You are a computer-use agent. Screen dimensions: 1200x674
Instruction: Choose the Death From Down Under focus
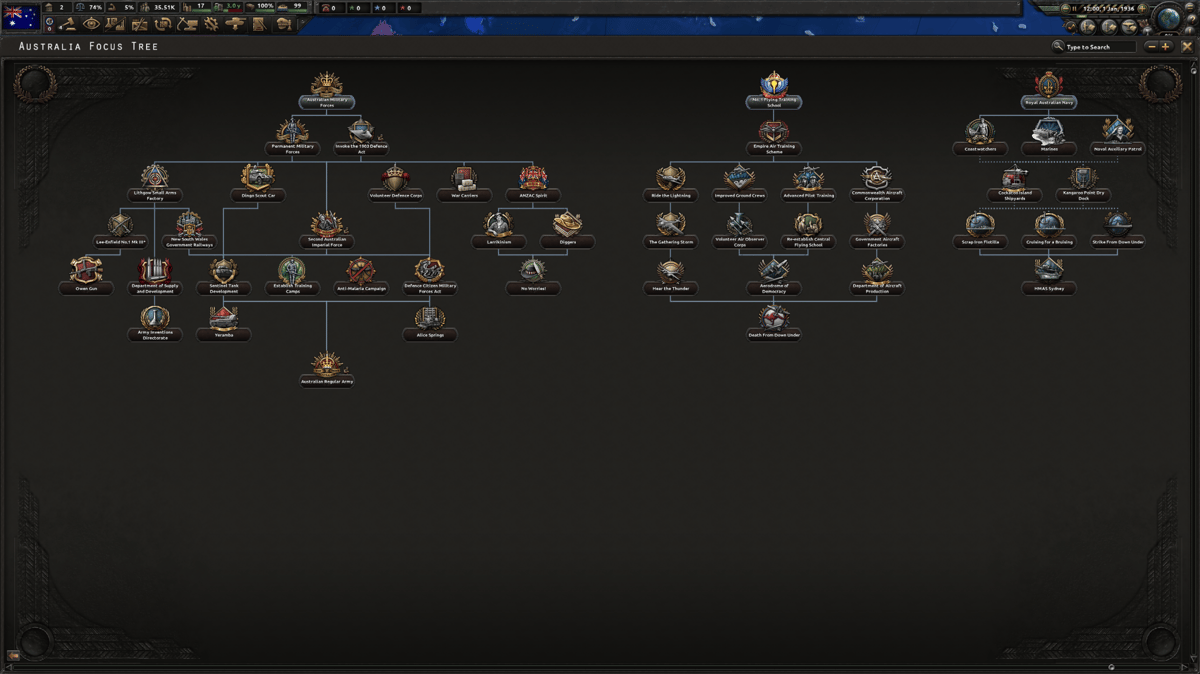[x=774, y=323]
